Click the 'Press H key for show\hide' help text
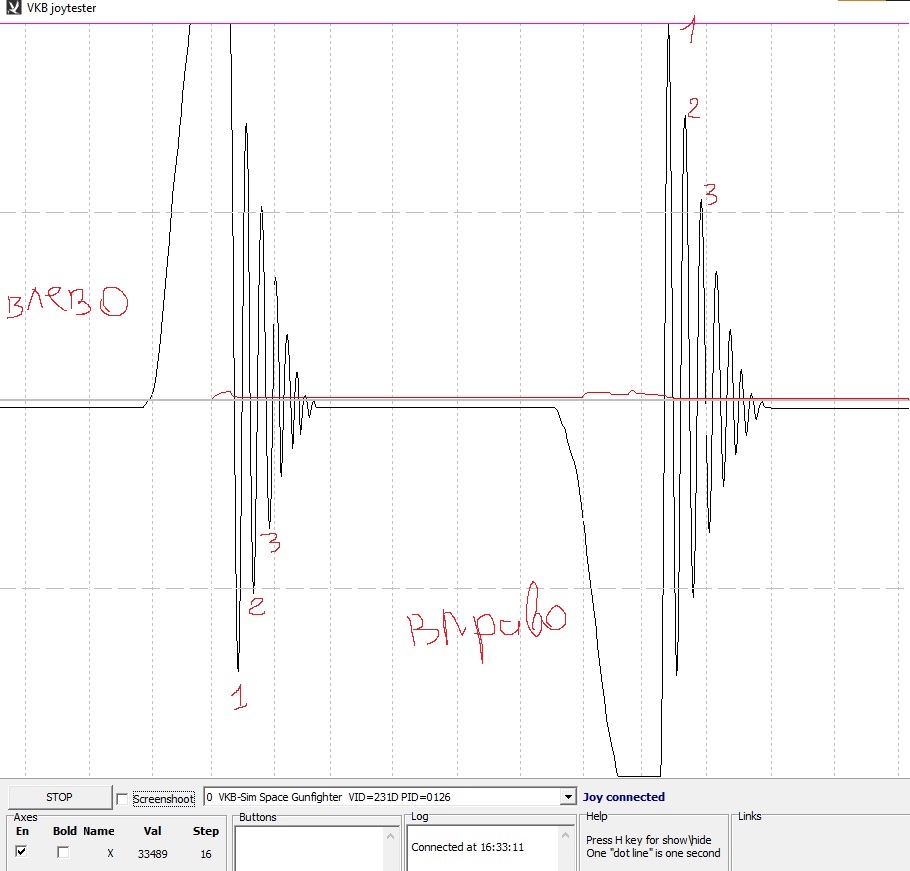 tap(648, 840)
